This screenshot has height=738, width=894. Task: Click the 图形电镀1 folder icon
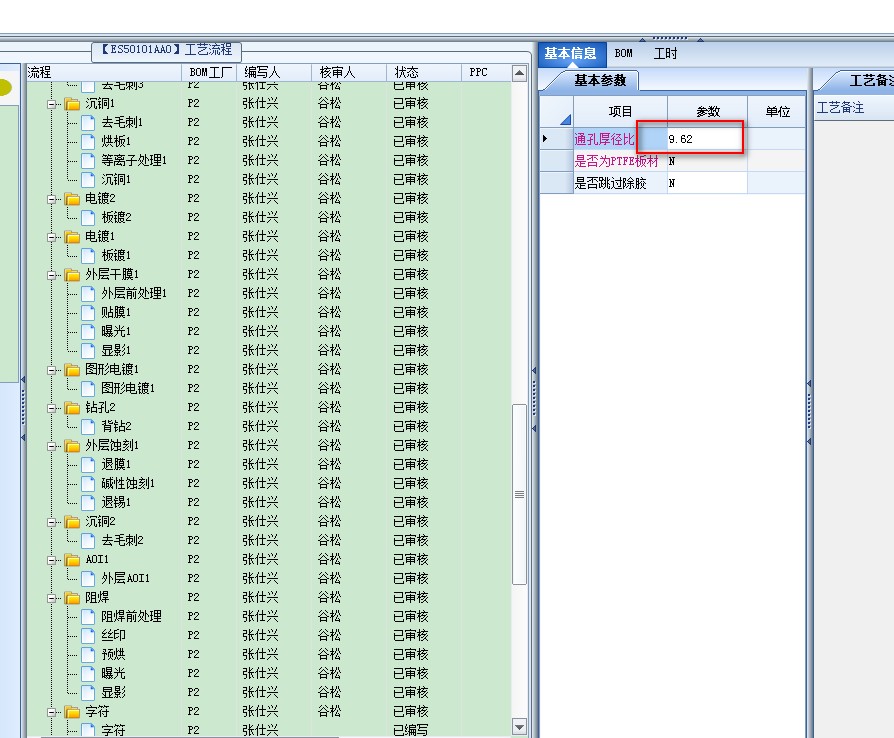pyautogui.click(x=72, y=370)
